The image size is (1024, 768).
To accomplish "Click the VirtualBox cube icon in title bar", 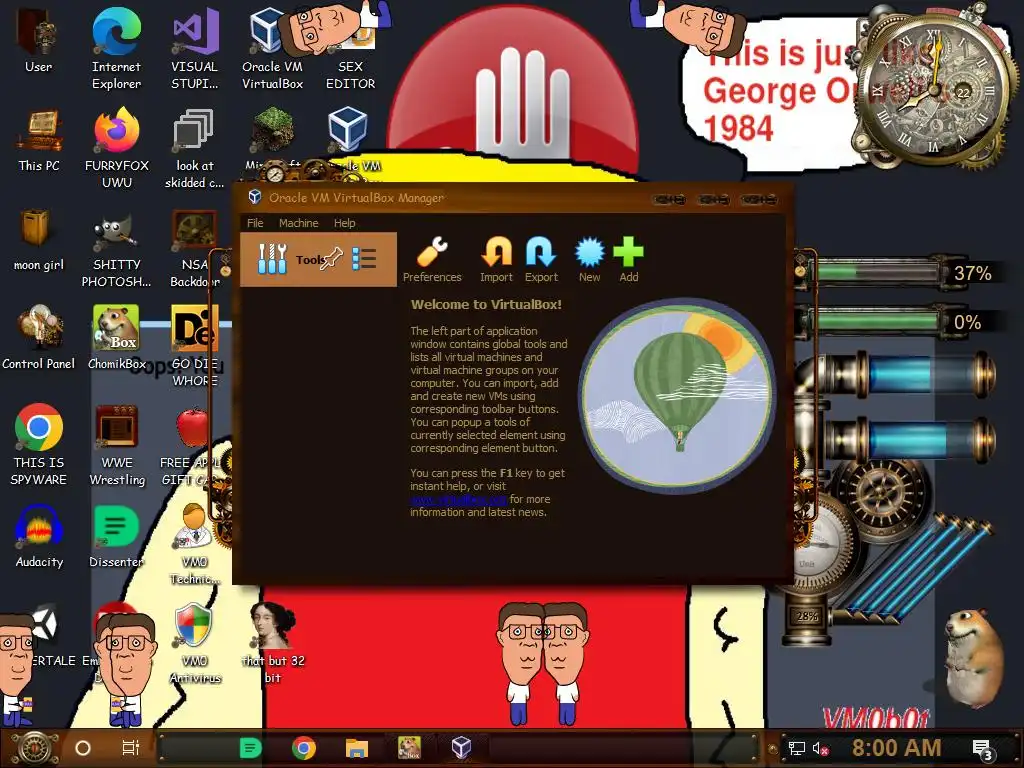I will point(255,197).
